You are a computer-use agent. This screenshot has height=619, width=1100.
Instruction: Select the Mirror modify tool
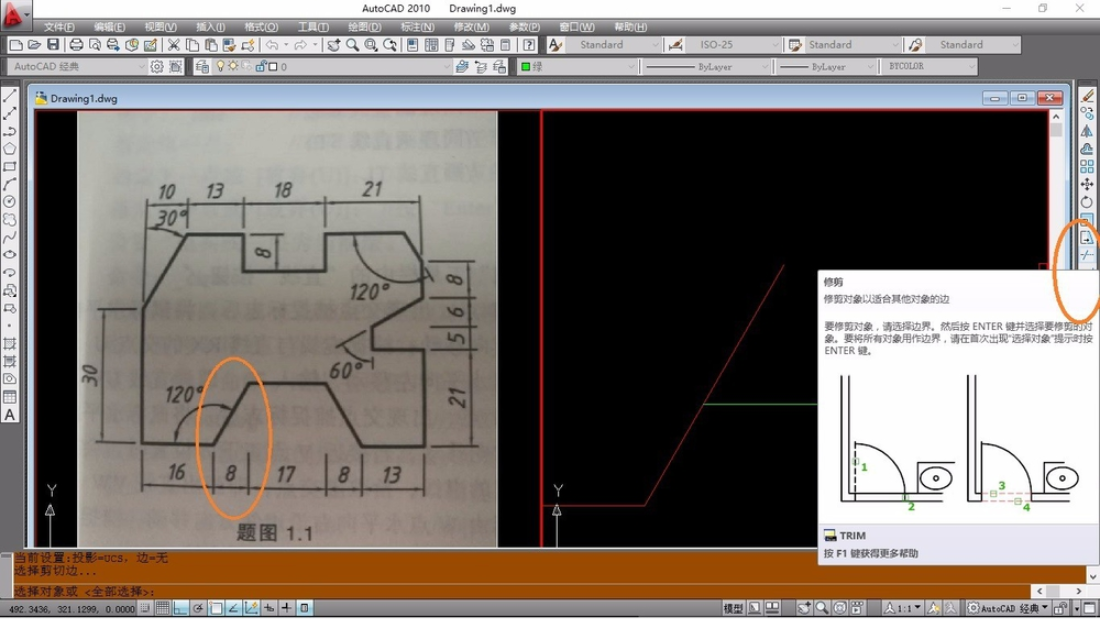(1087, 131)
